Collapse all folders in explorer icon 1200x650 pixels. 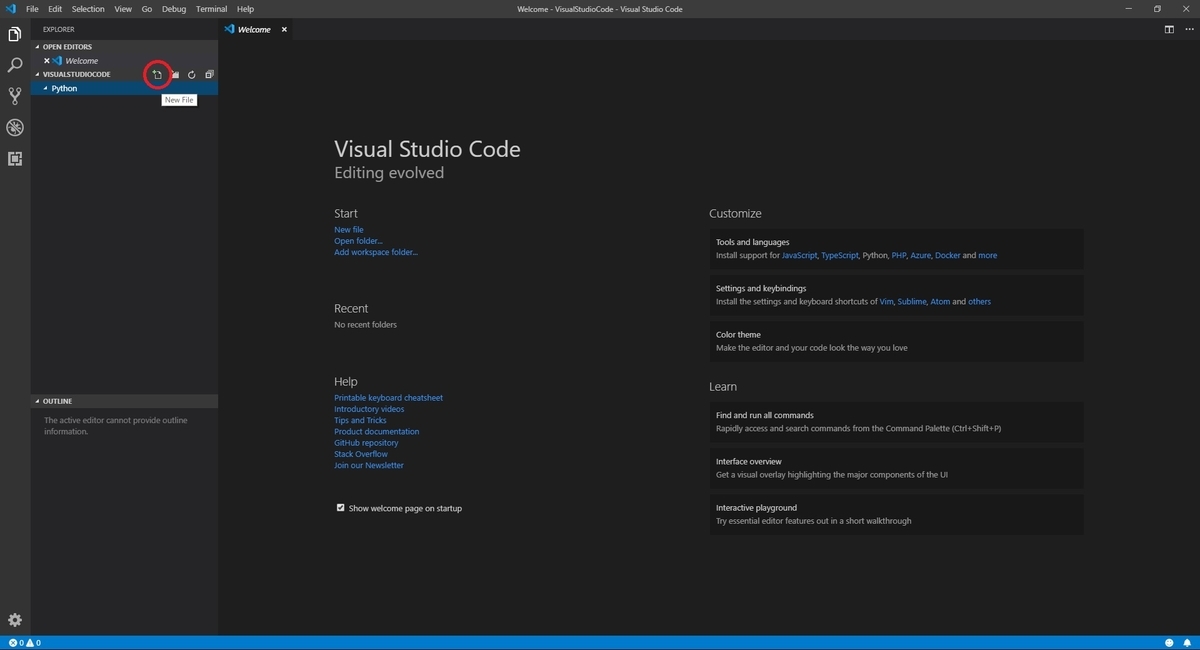(x=209, y=75)
